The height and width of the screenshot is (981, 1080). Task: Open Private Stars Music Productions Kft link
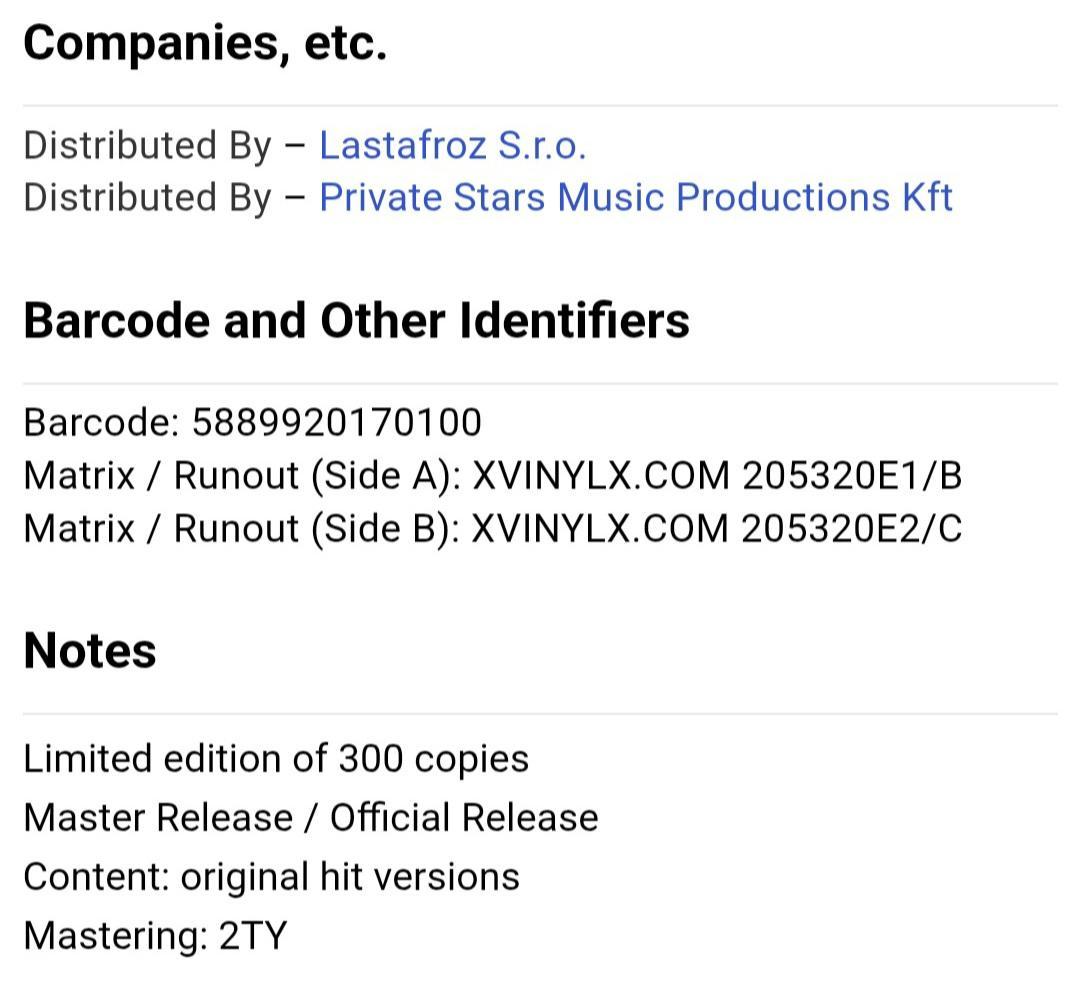pyautogui.click(x=636, y=198)
